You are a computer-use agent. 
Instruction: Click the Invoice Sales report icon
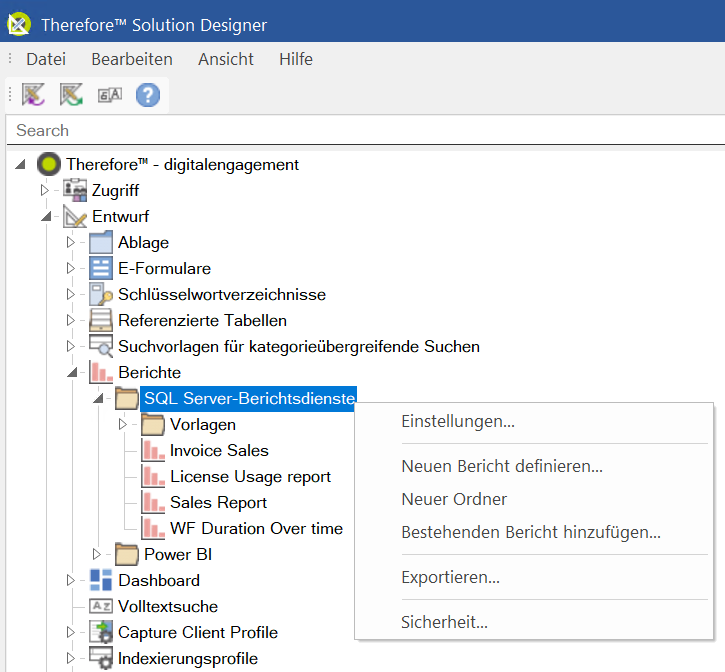[x=153, y=450]
